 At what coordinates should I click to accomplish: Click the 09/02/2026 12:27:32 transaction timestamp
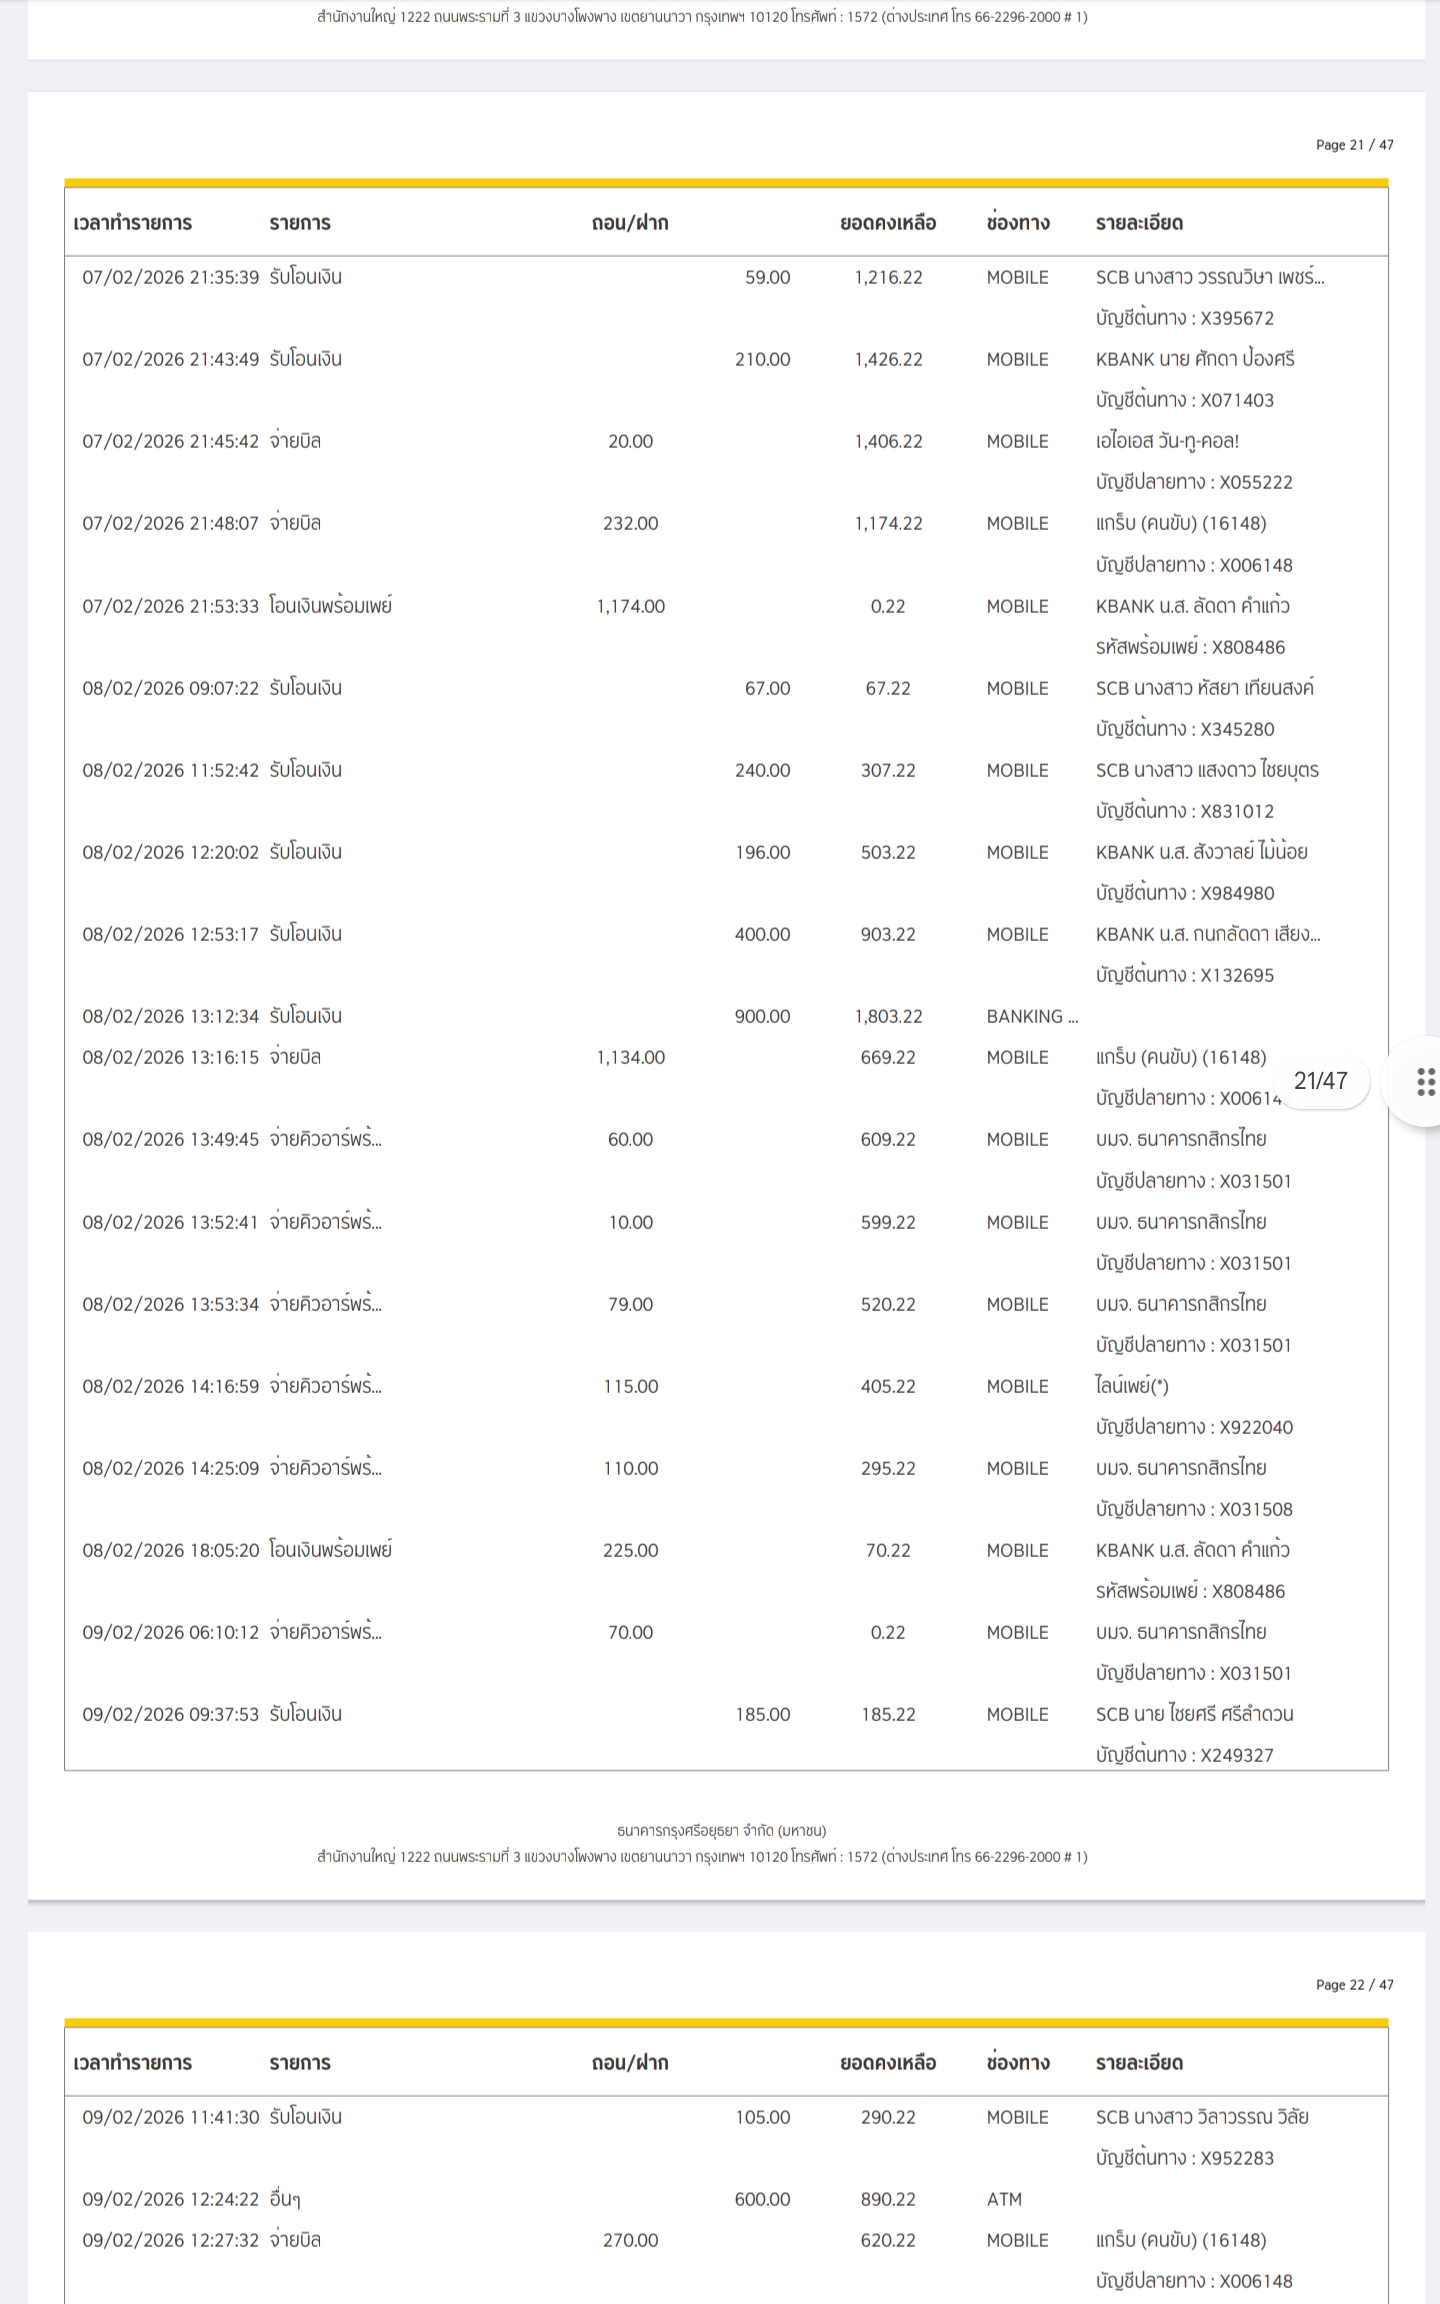[170, 2240]
